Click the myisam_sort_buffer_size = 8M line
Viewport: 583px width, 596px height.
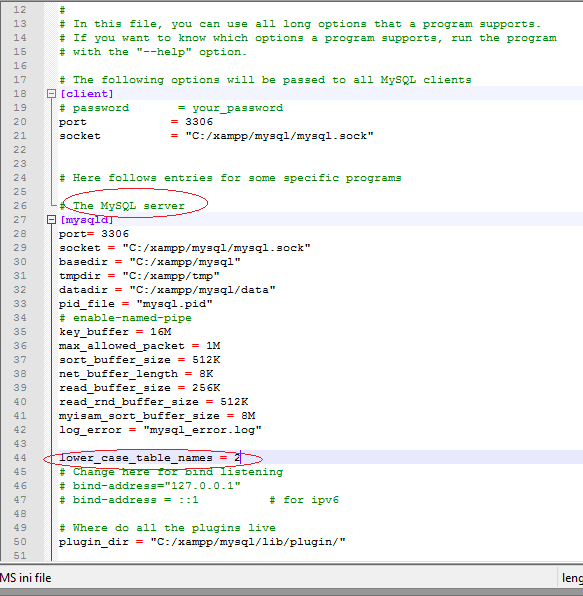tap(157, 416)
